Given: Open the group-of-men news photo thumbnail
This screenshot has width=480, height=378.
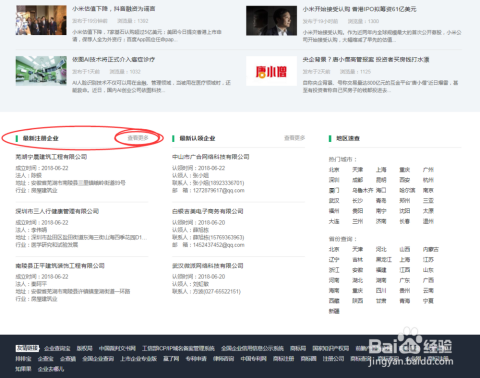Looking at the screenshot, I should [x=41, y=20].
